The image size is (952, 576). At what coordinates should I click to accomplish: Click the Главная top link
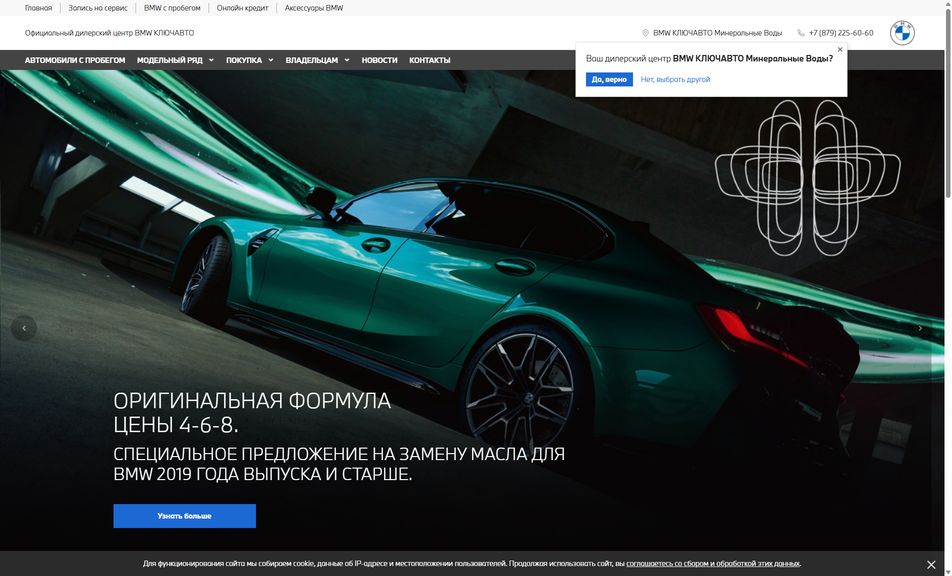(38, 8)
